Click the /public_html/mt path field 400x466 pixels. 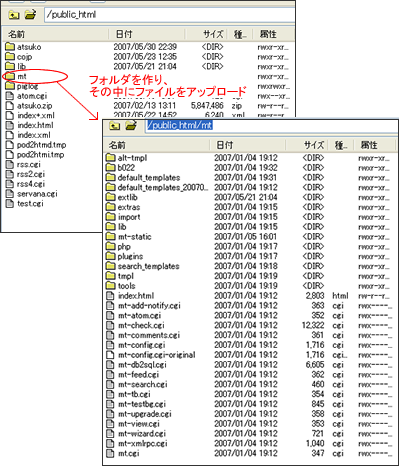[x=271, y=126]
